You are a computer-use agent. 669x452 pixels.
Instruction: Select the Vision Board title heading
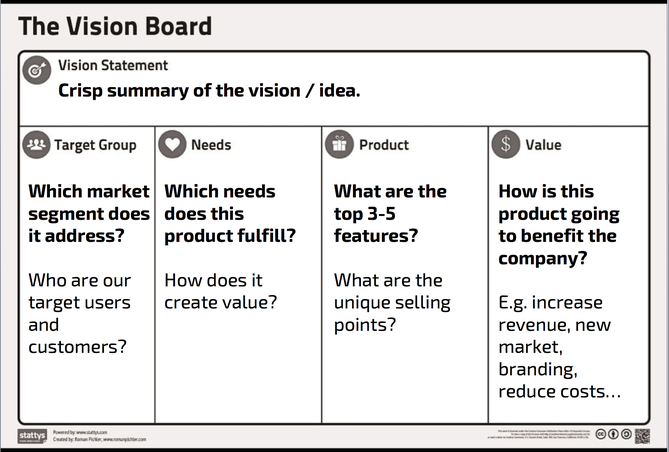115,26
